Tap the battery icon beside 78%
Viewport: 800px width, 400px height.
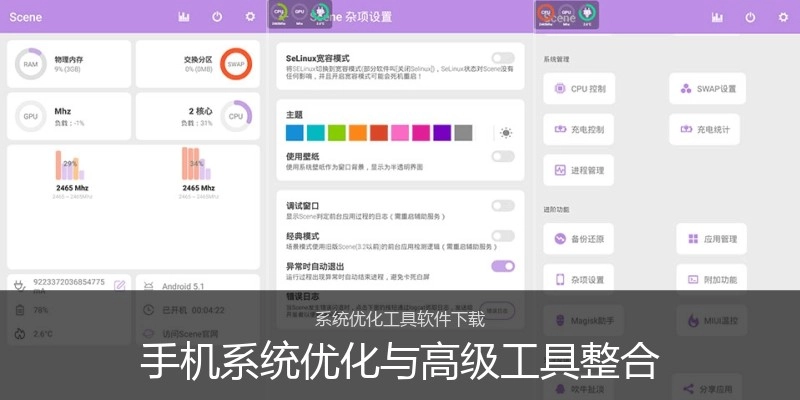(19, 310)
